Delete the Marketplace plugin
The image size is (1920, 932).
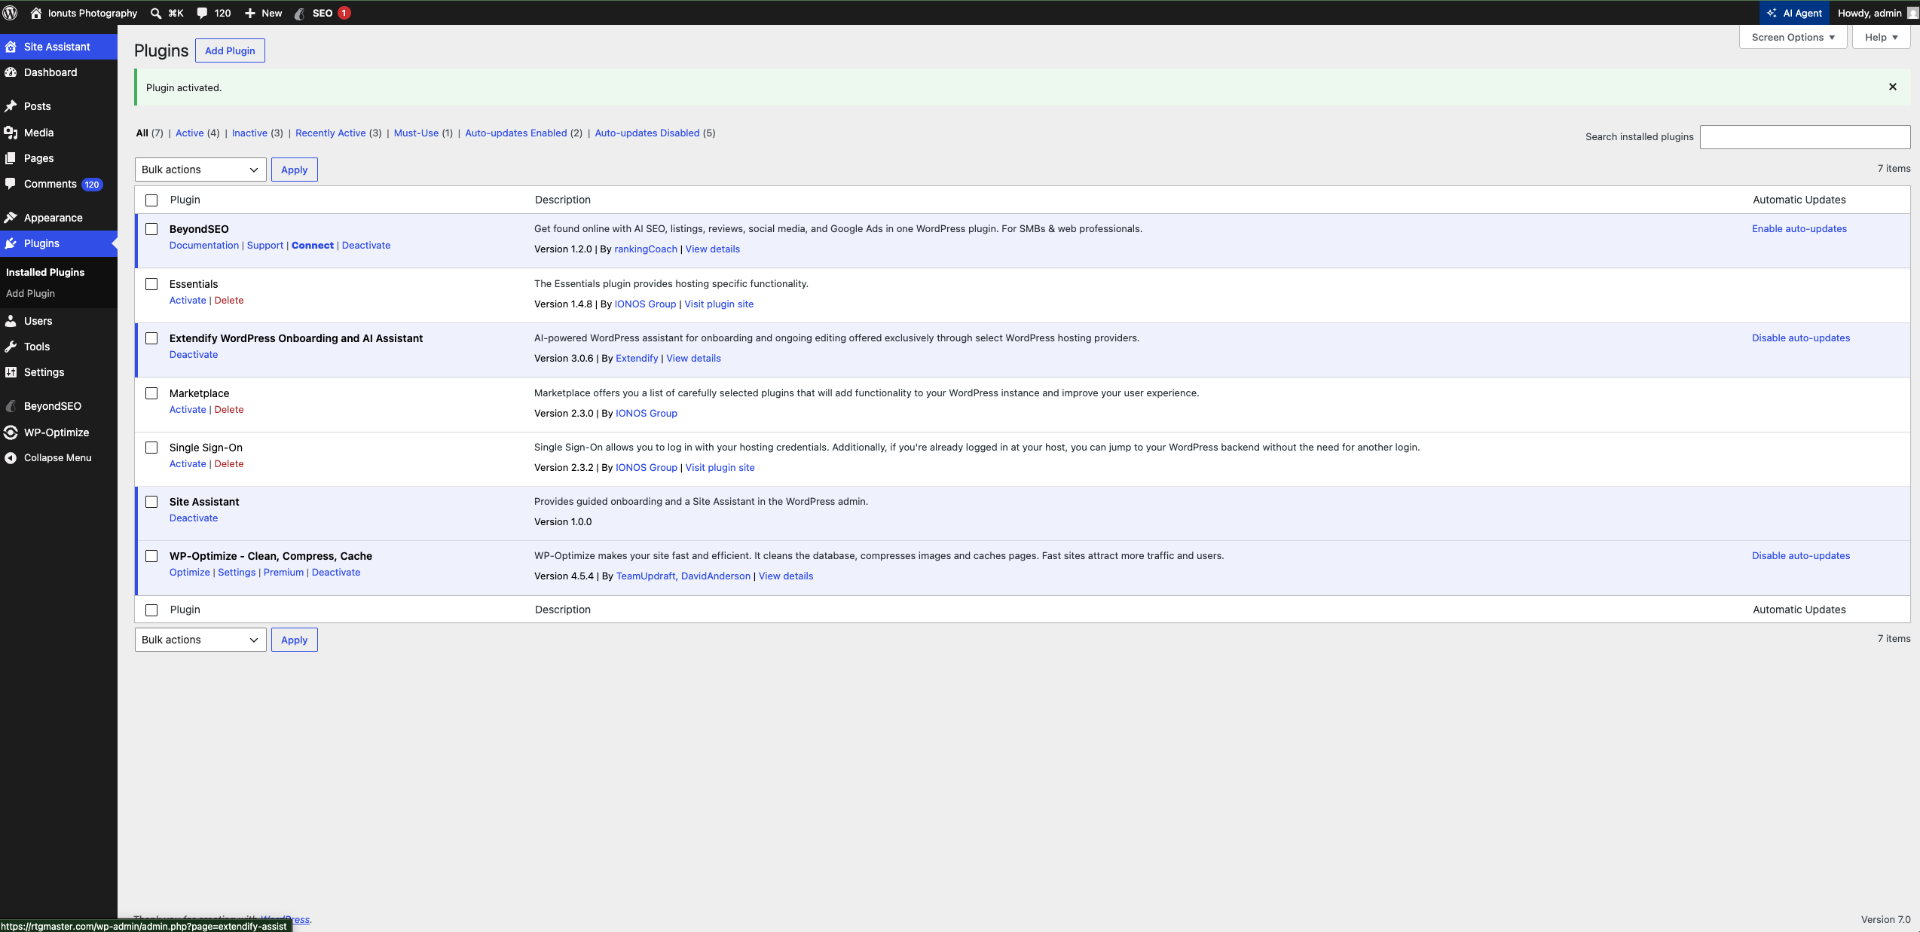point(229,410)
